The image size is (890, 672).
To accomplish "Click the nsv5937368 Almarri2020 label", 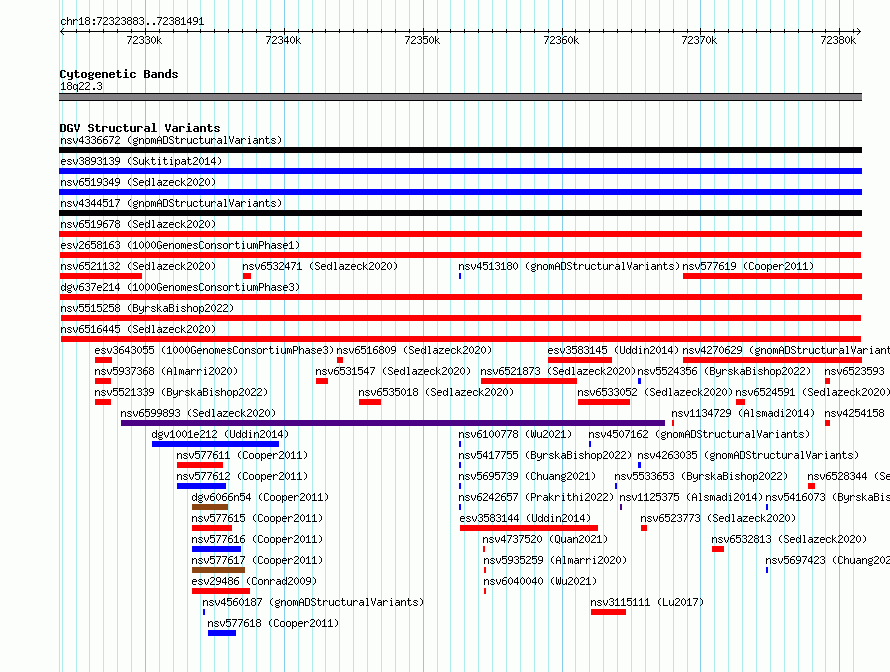I will point(166,371).
